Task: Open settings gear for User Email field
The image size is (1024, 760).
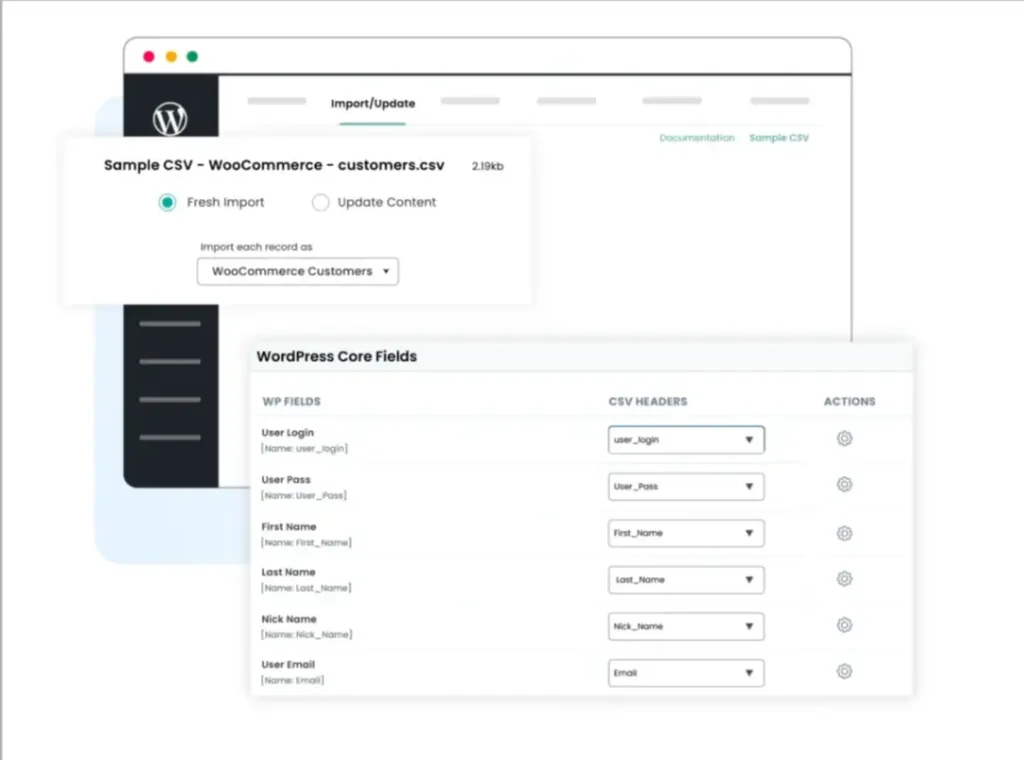Action: 844,671
